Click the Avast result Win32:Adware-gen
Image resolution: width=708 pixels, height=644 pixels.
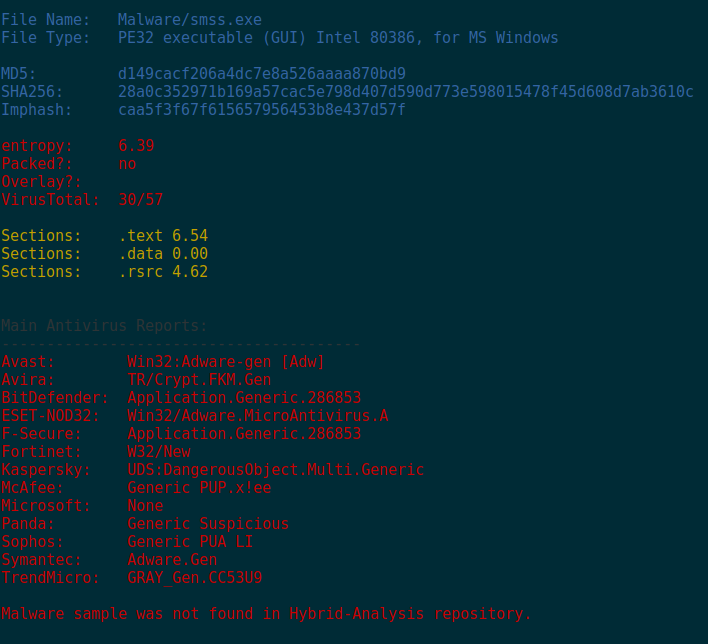pos(226,362)
